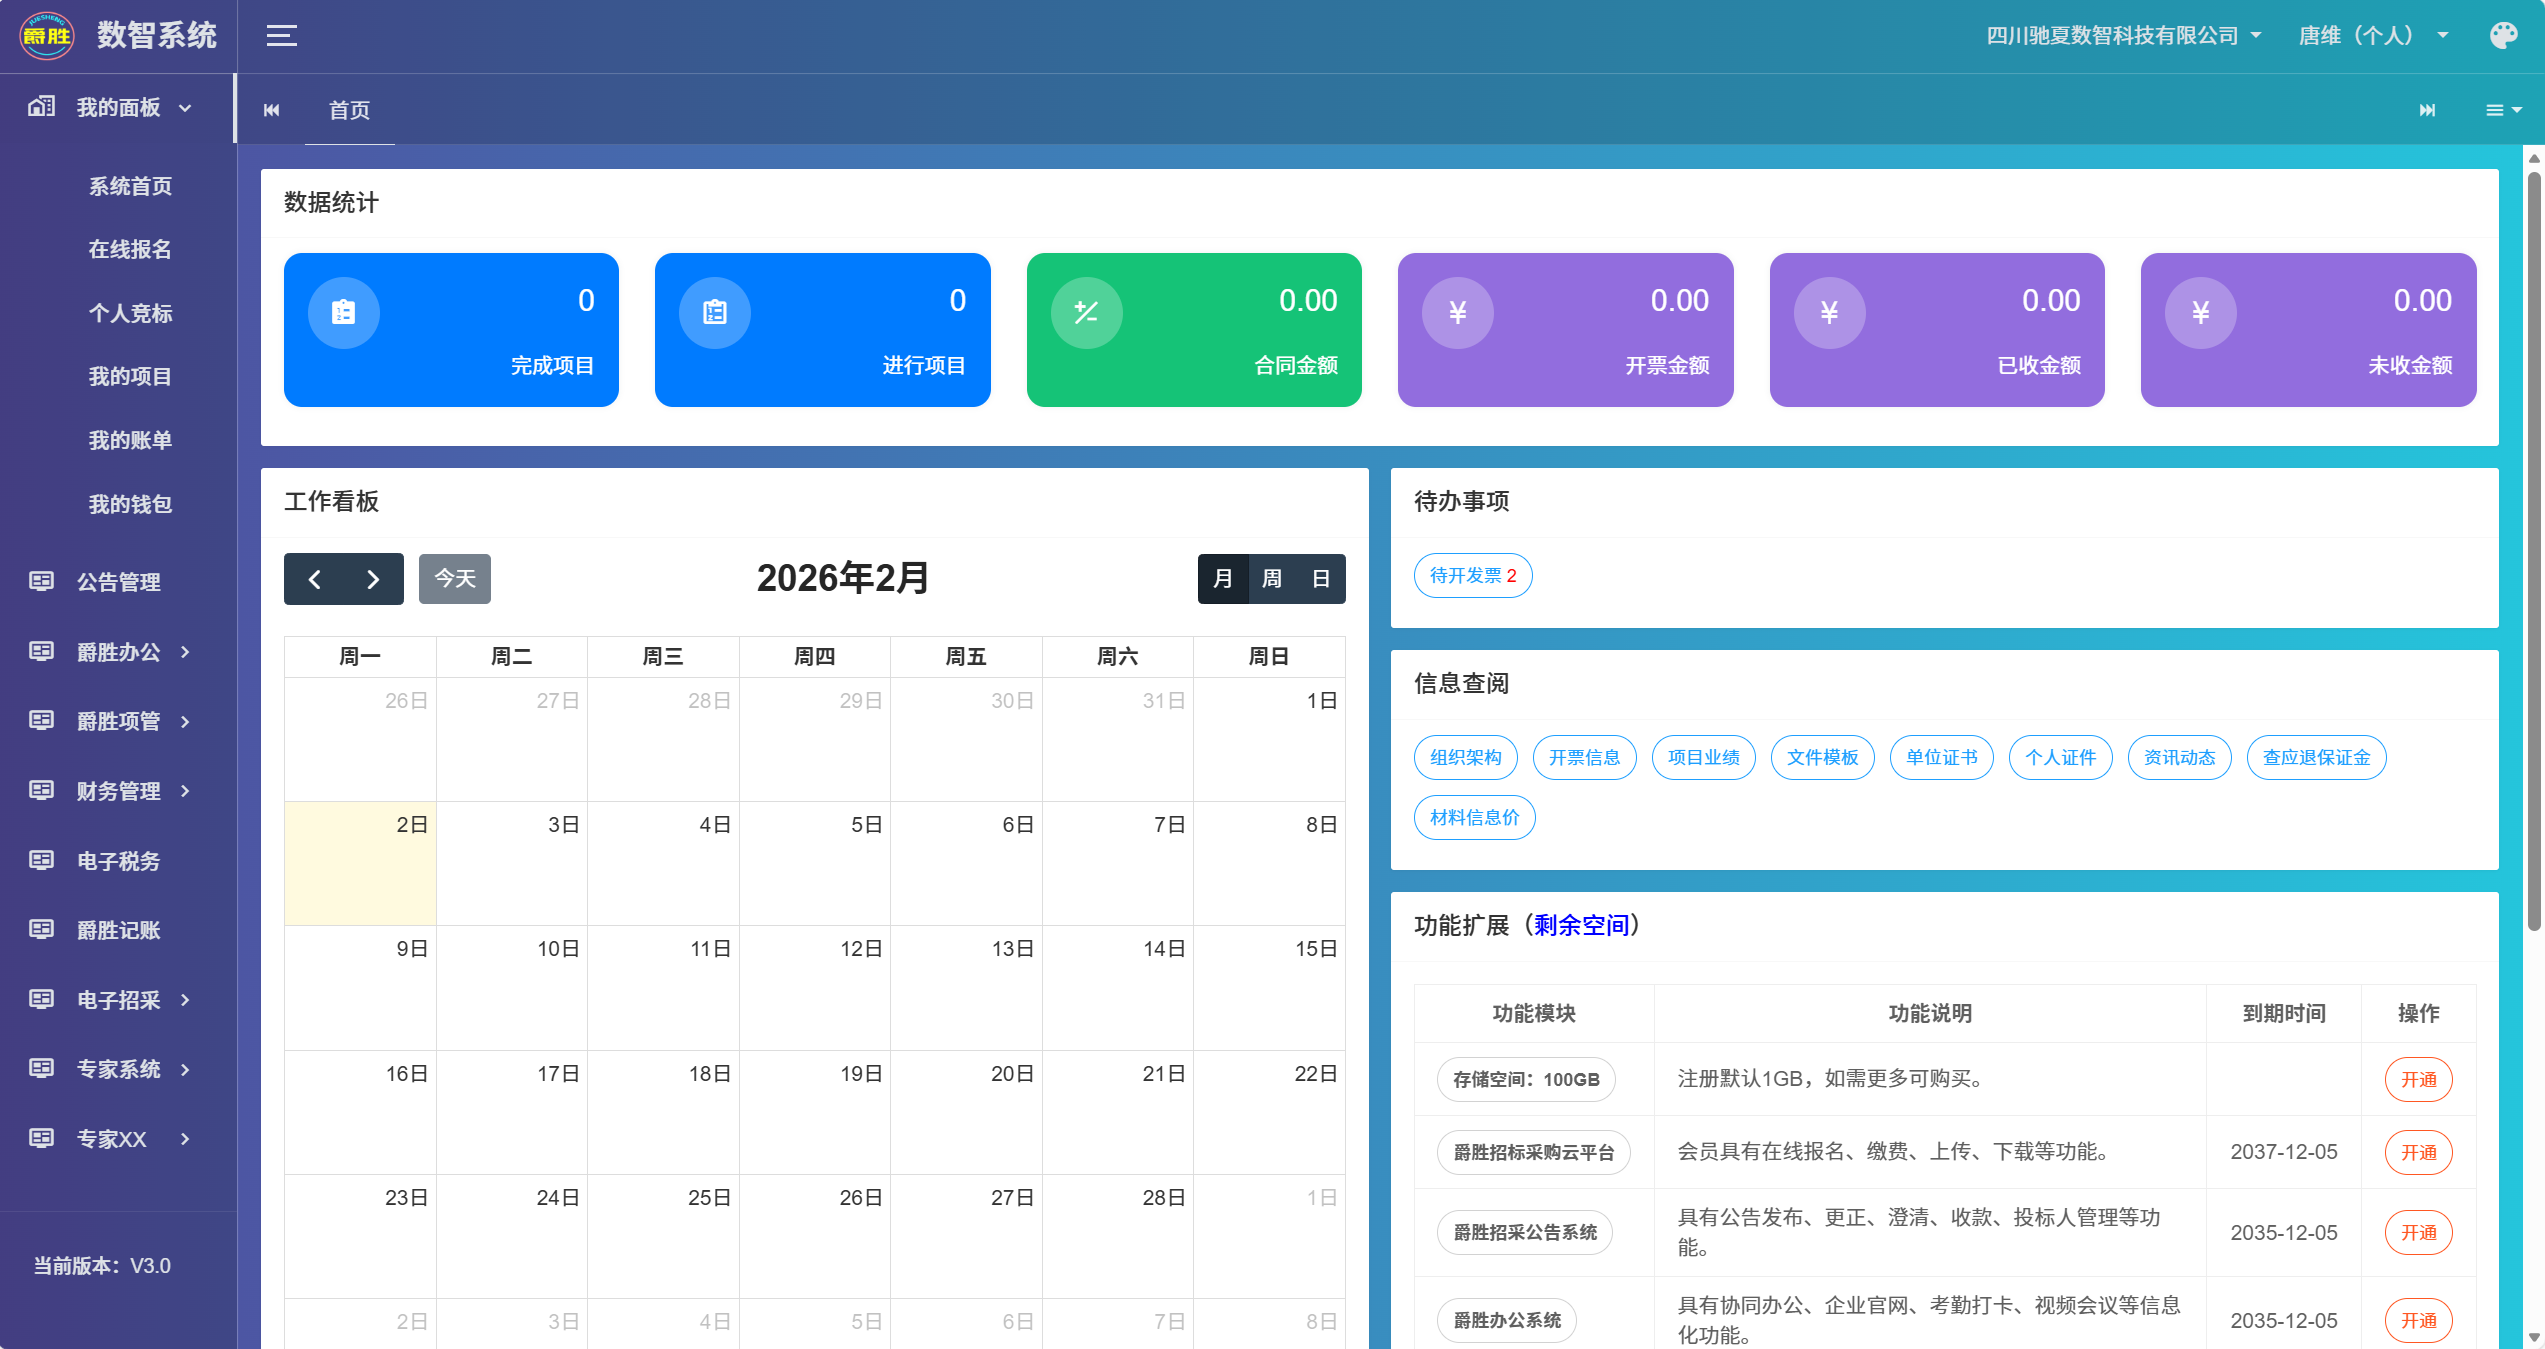The image size is (2545, 1349).
Task: Open the company name dropdown
Action: (x=2122, y=36)
